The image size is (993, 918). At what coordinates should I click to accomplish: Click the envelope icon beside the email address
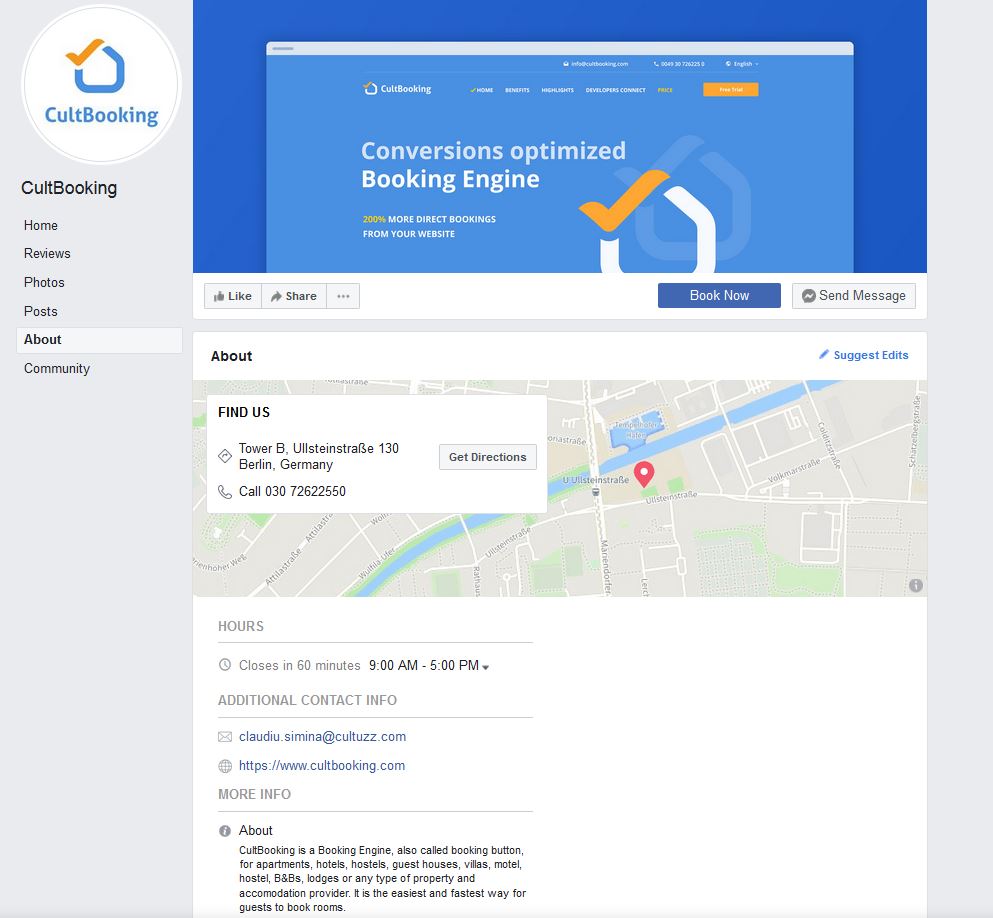tap(224, 736)
